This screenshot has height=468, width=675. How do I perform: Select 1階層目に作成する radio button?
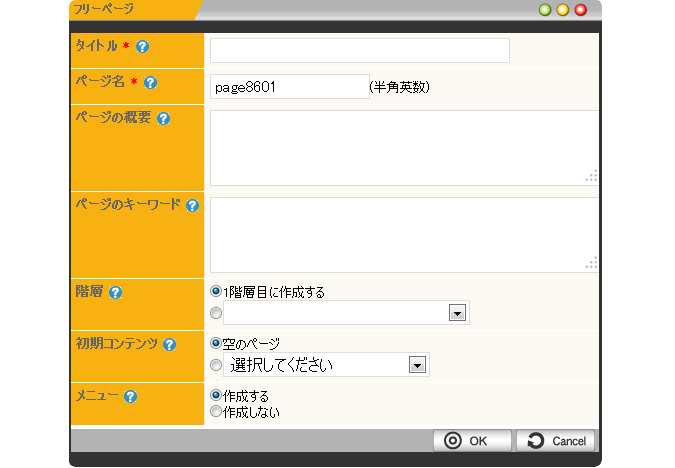pyautogui.click(x=216, y=291)
